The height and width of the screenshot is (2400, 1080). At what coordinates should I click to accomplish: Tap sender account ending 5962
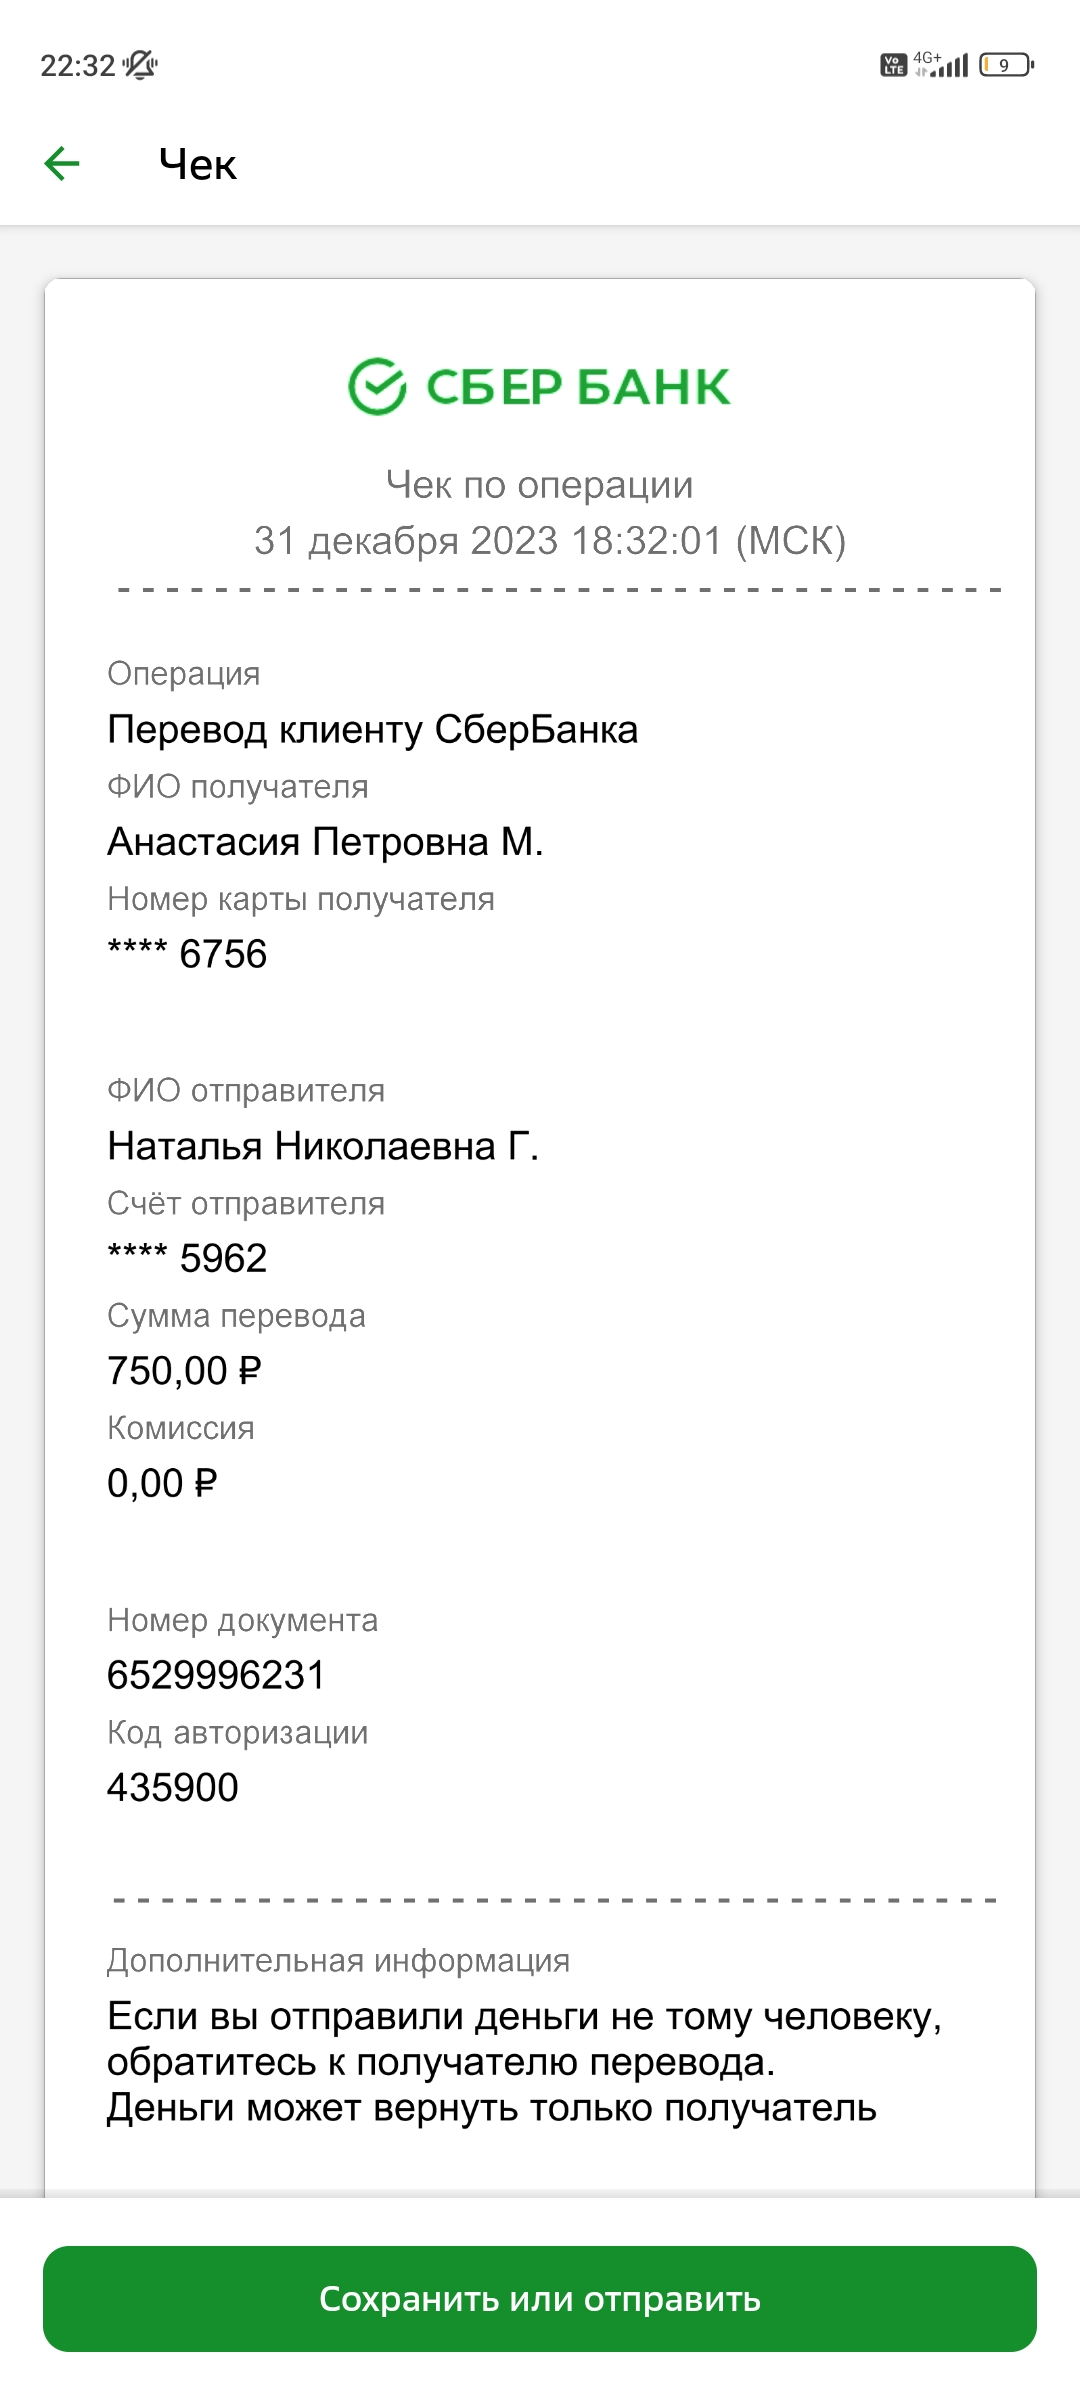(187, 1258)
